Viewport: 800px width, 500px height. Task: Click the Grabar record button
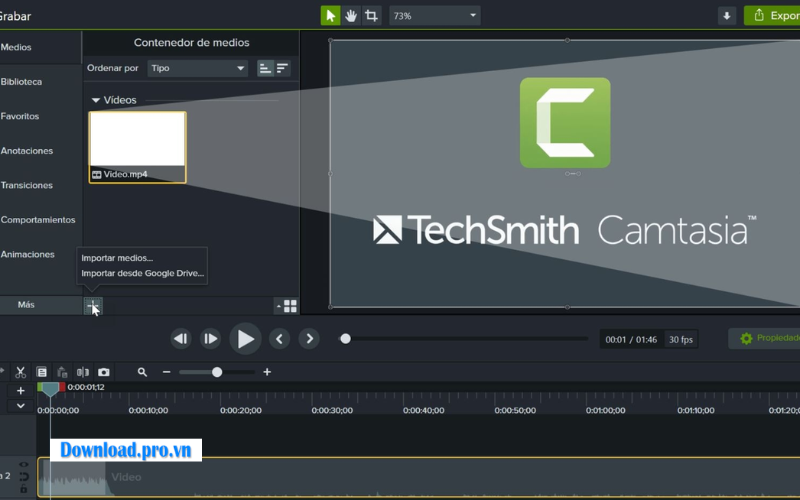pos(14,16)
